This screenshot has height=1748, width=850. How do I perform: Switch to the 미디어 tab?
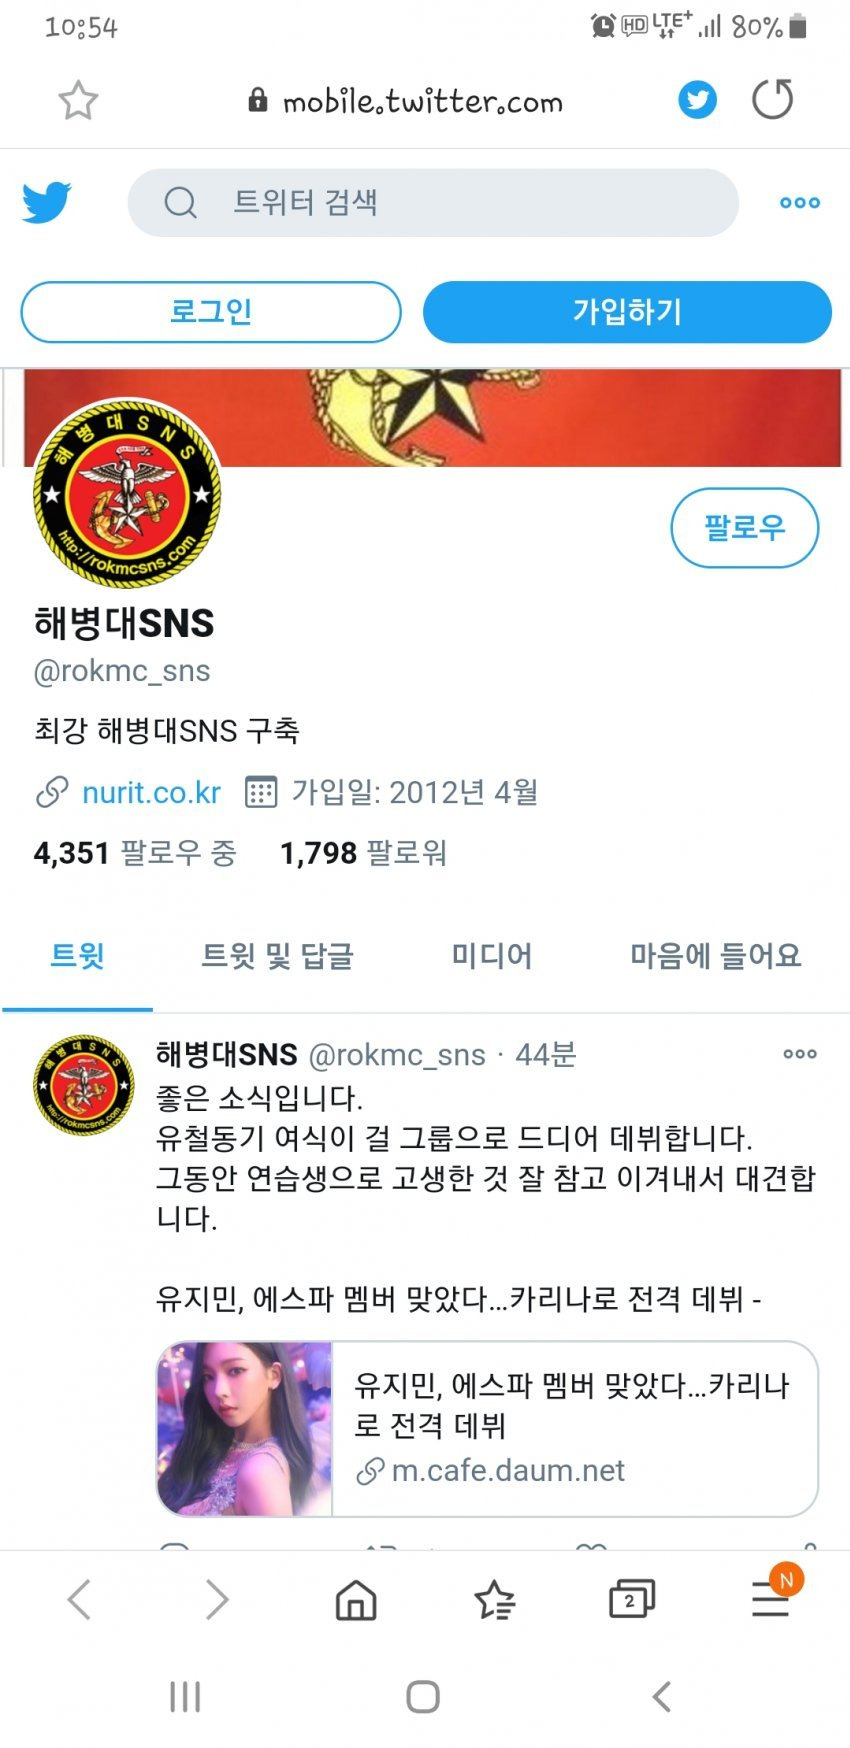[x=491, y=956]
